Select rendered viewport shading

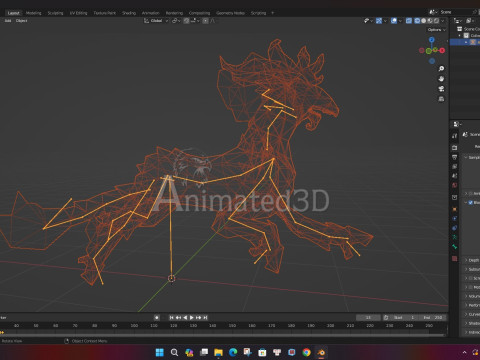coord(436,21)
